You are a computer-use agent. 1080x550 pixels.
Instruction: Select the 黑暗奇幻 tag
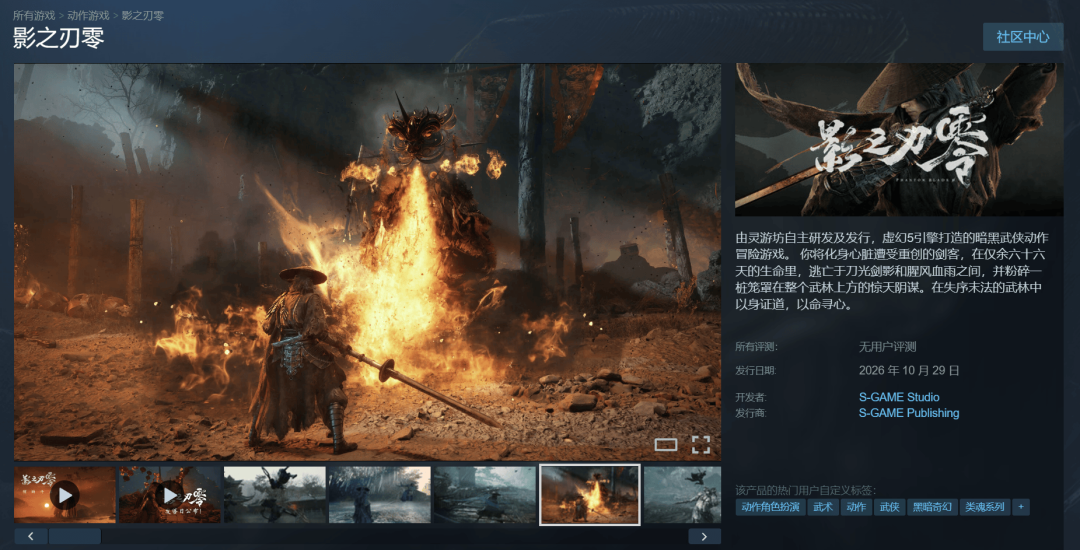pos(932,507)
